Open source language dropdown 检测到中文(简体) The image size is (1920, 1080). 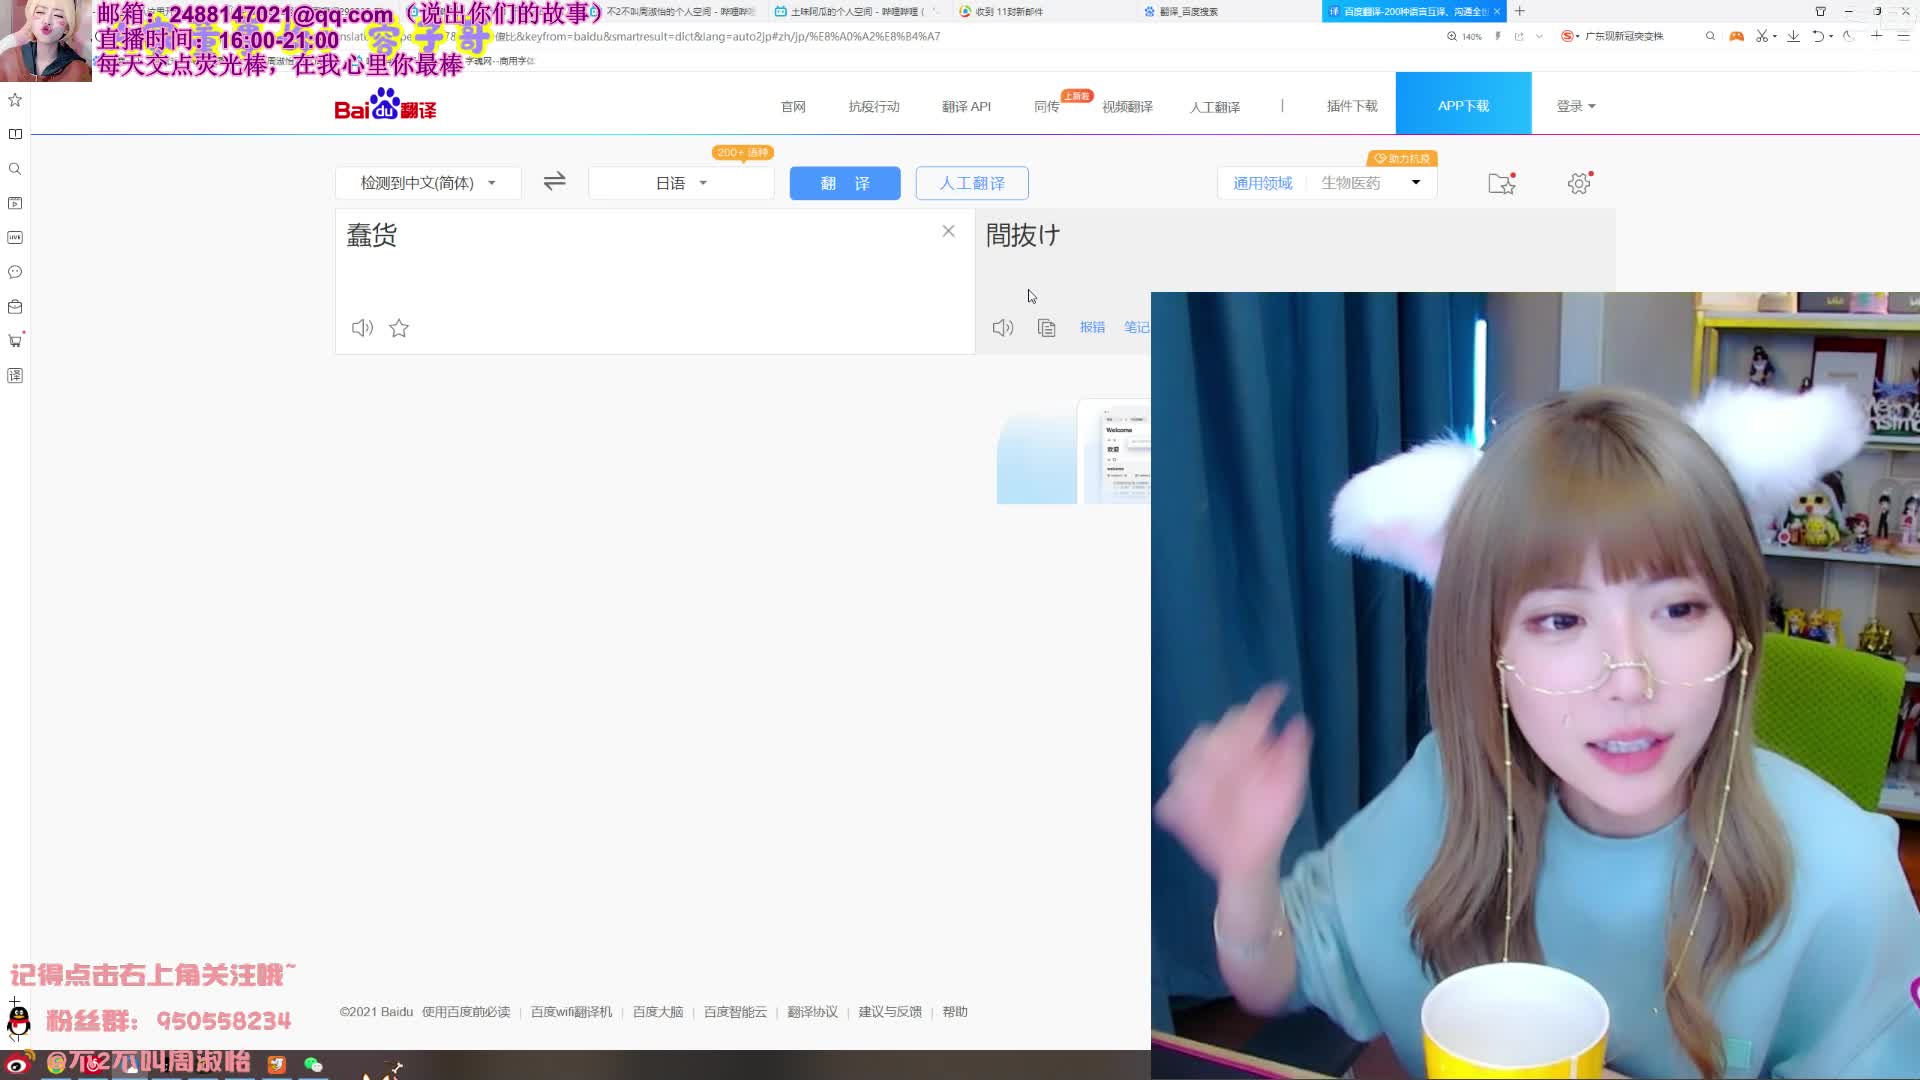[428, 183]
